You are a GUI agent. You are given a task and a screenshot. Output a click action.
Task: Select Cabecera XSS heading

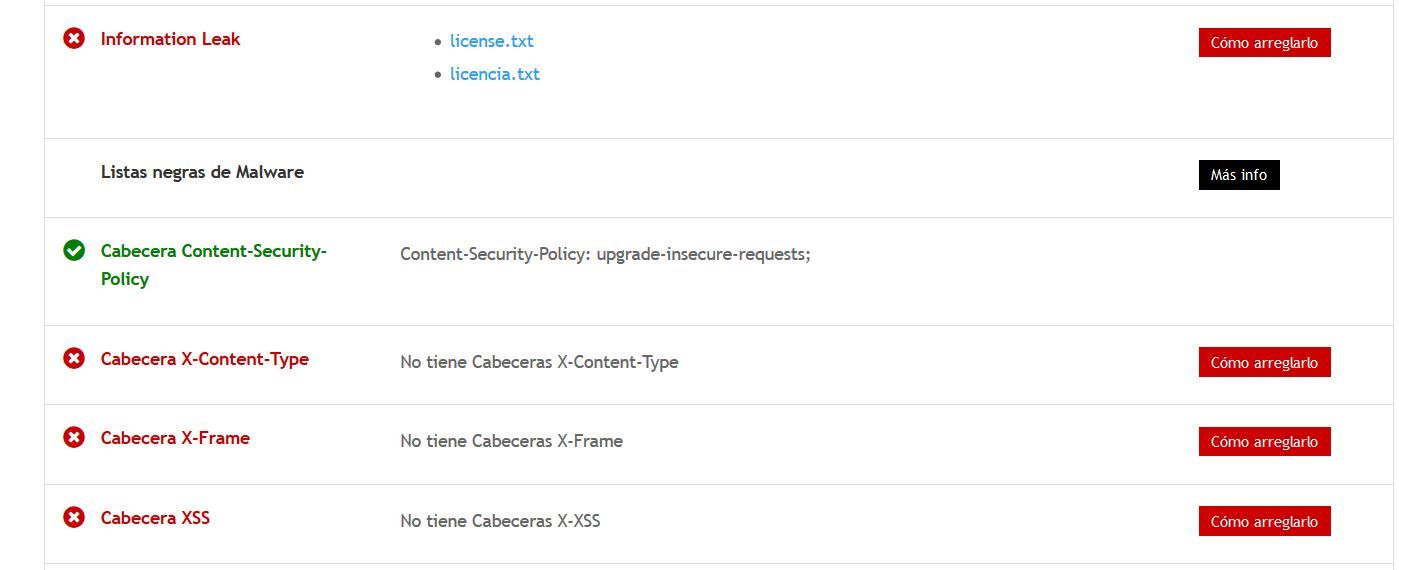pyautogui.click(x=155, y=518)
